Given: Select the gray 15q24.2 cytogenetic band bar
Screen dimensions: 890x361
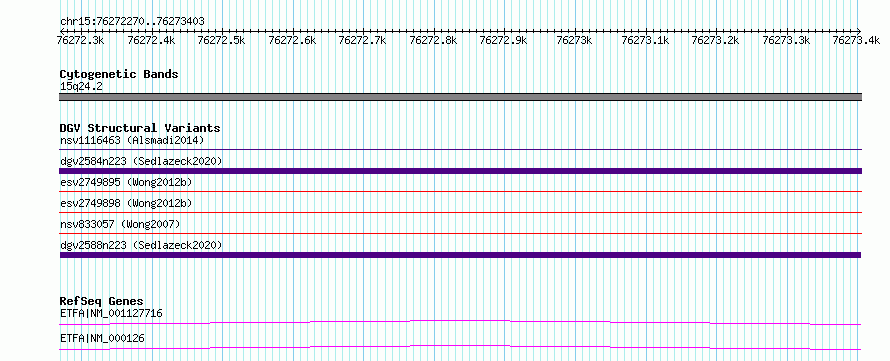Looking at the screenshot, I should [x=460, y=97].
